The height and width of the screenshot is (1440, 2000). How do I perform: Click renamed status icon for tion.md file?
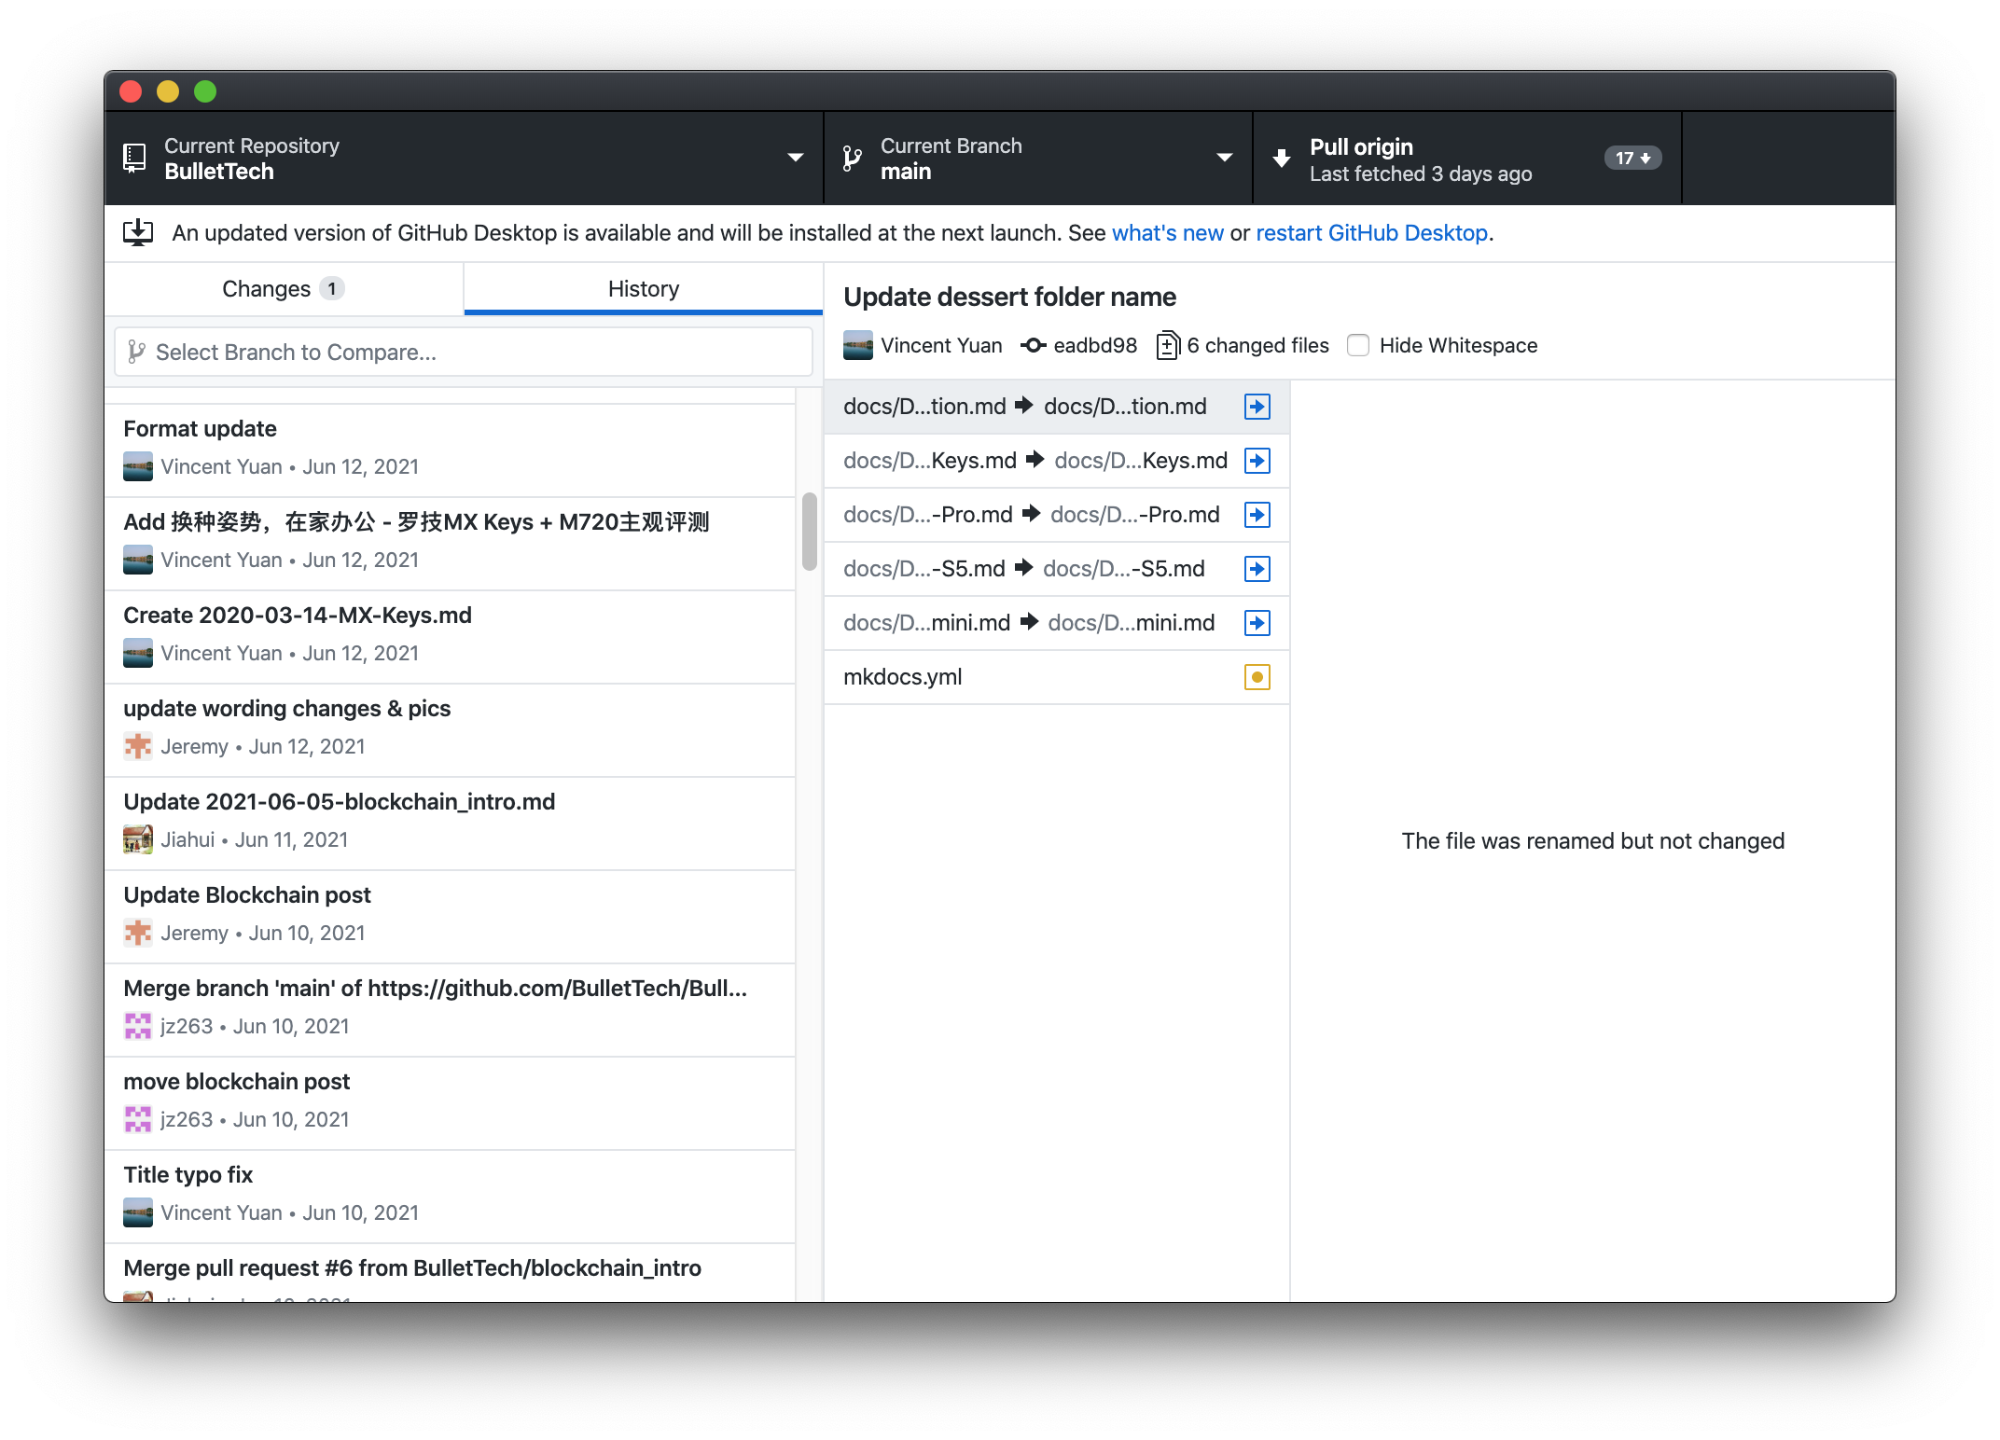tap(1257, 406)
